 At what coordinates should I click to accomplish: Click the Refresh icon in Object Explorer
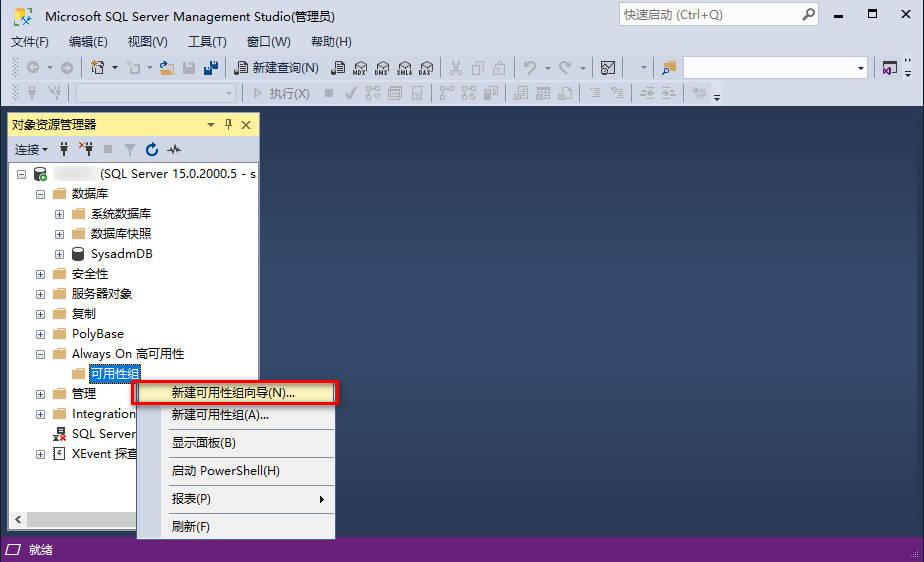[x=151, y=150]
